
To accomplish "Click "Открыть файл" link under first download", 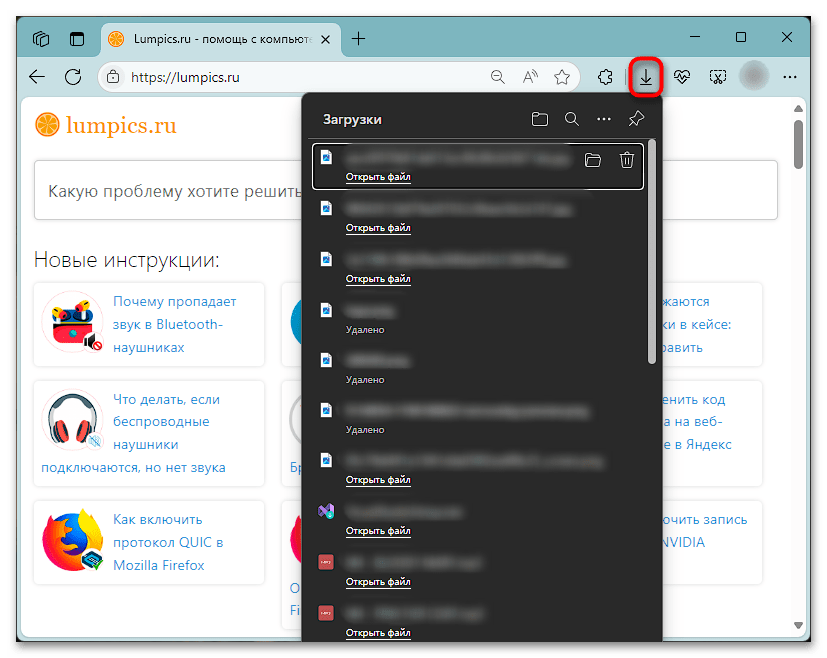I will pos(378,177).
